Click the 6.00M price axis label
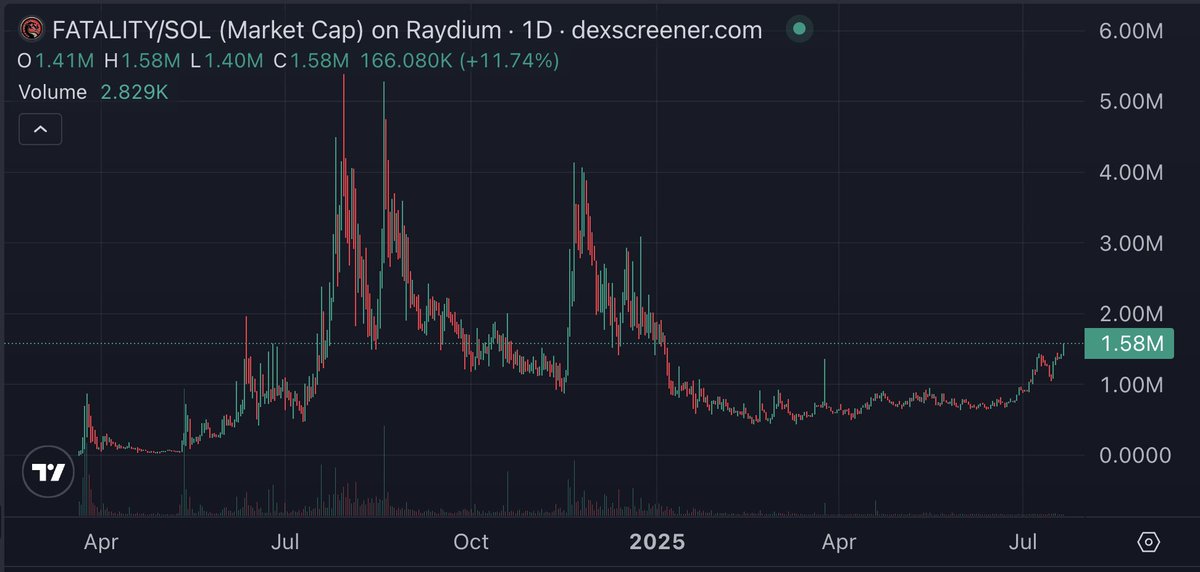The width and height of the screenshot is (1200, 572). pyautogui.click(x=1130, y=32)
